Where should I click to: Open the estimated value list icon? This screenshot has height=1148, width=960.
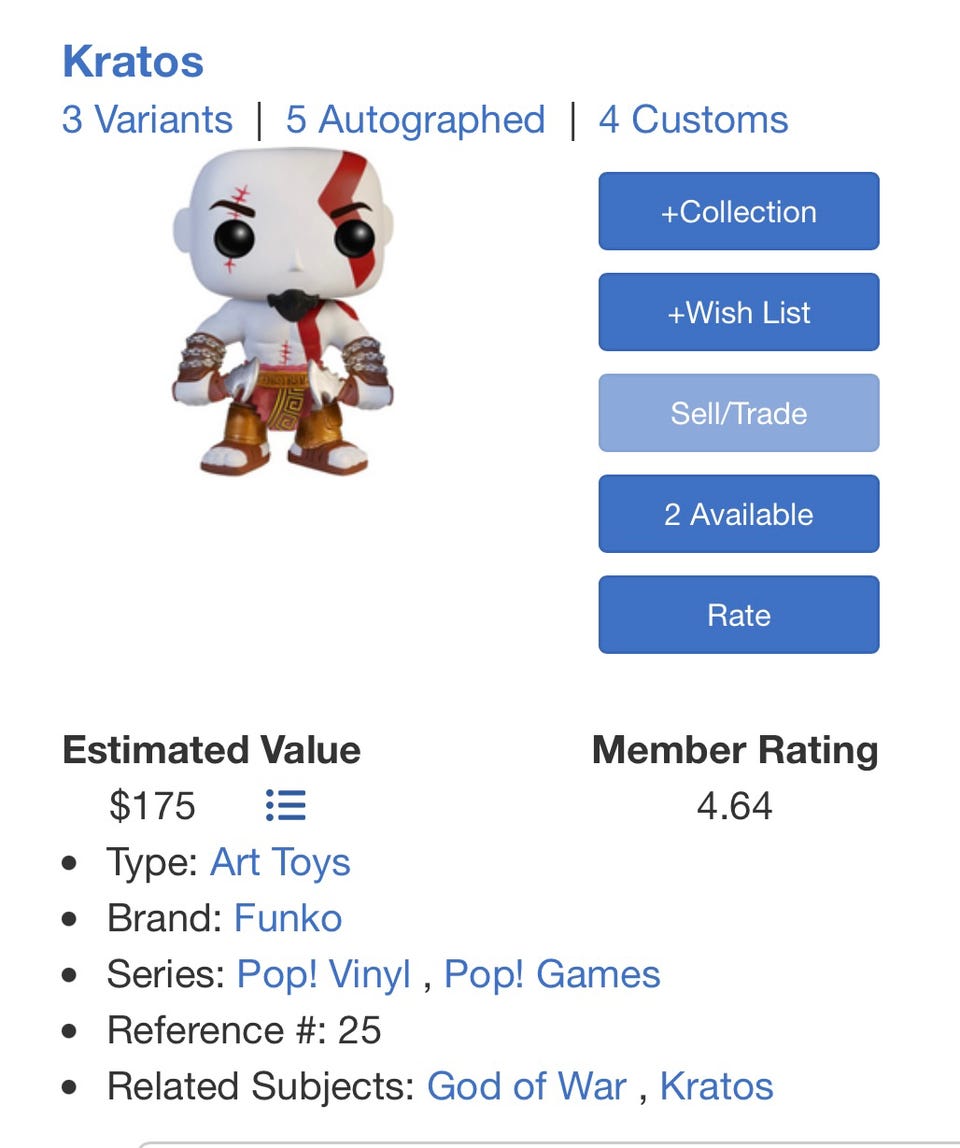tap(286, 805)
